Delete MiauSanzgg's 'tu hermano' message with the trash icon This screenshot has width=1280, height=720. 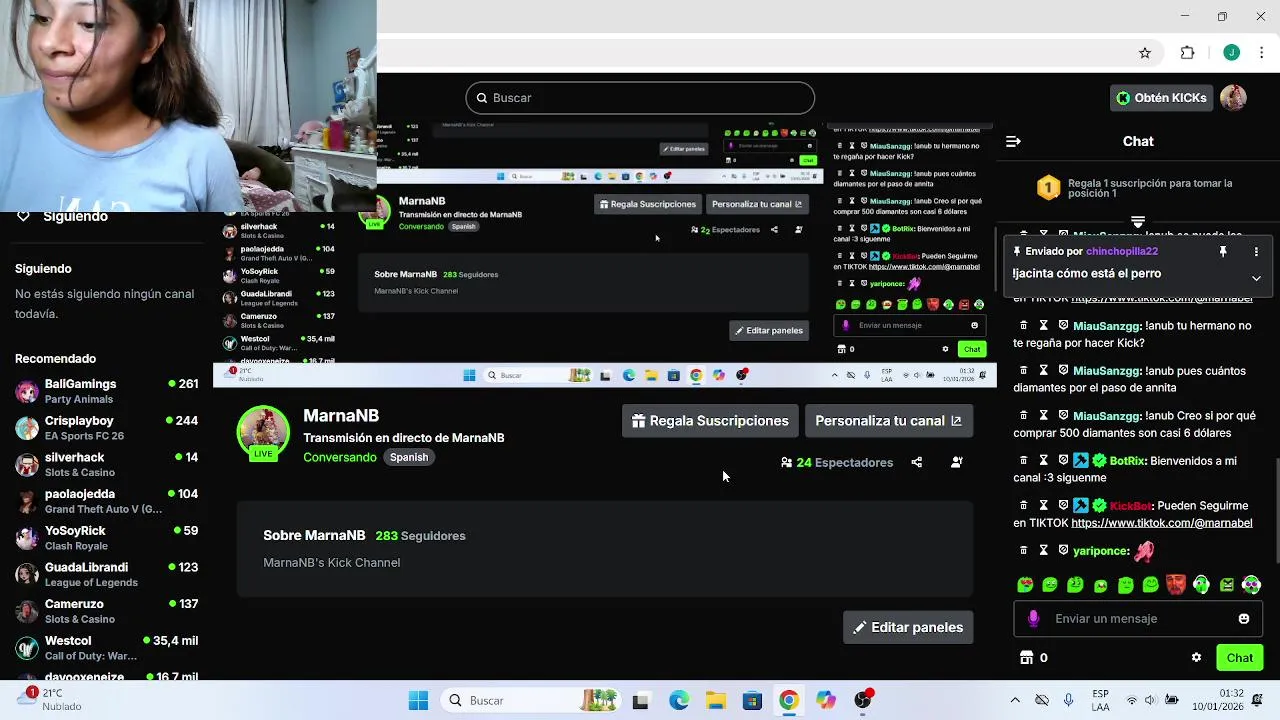click(1023, 326)
